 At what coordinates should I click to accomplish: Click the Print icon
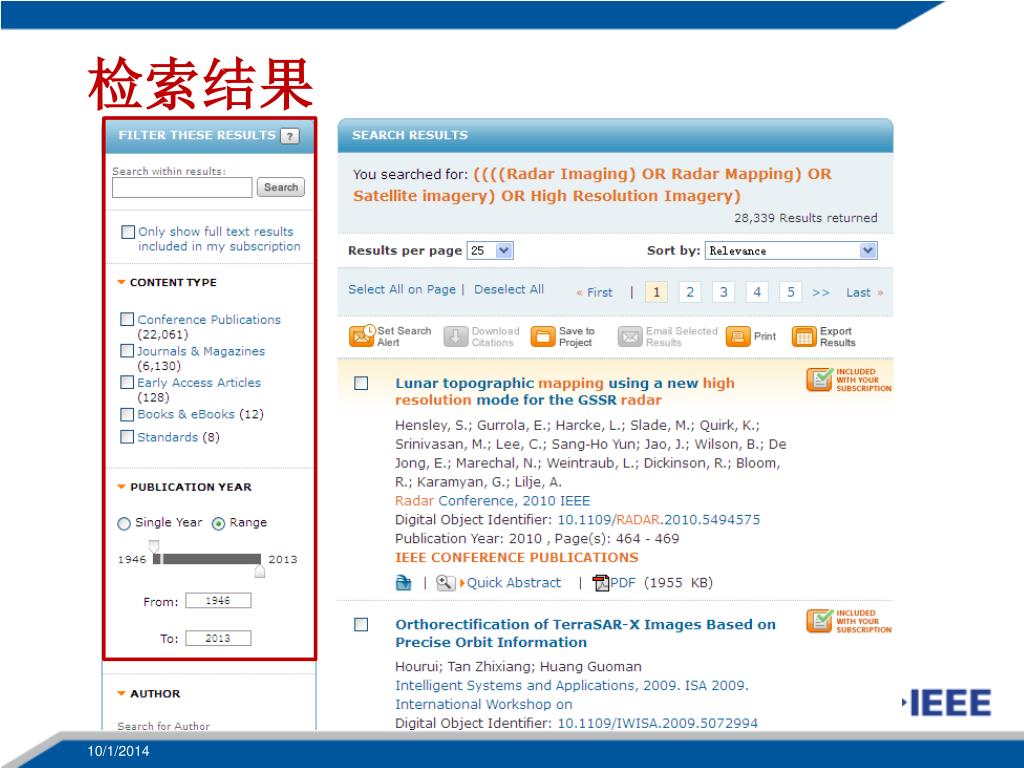pyautogui.click(x=737, y=336)
